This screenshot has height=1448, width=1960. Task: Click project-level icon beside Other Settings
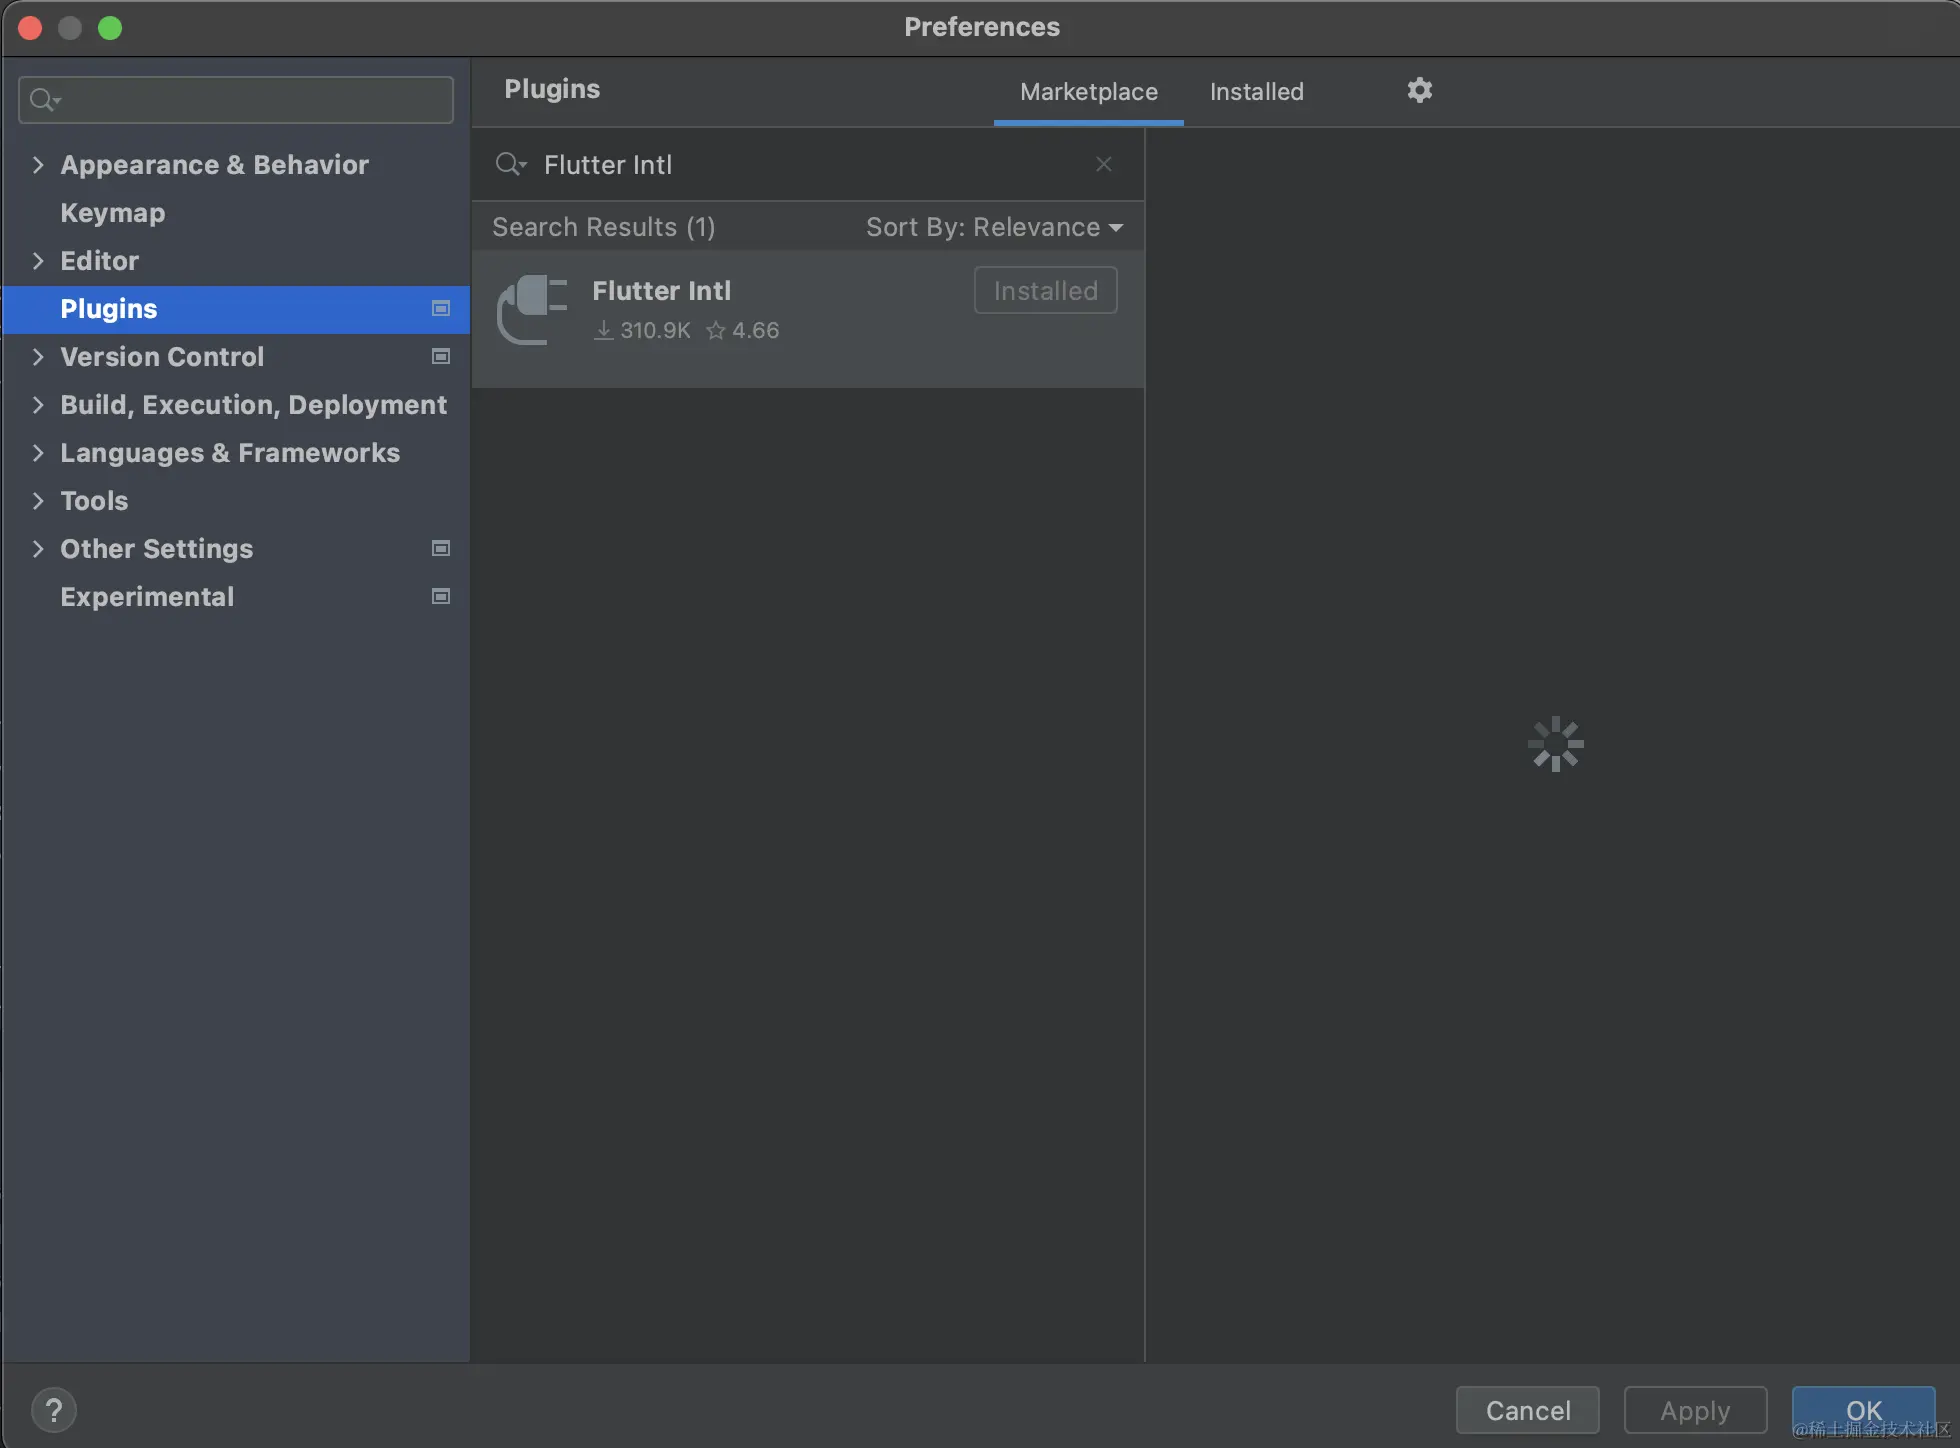click(440, 548)
